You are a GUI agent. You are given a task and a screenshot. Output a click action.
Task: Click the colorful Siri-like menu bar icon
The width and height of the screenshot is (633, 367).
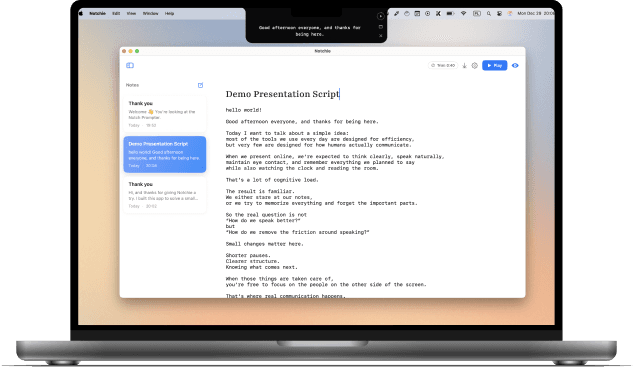pyautogui.click(x=510, y=13)
